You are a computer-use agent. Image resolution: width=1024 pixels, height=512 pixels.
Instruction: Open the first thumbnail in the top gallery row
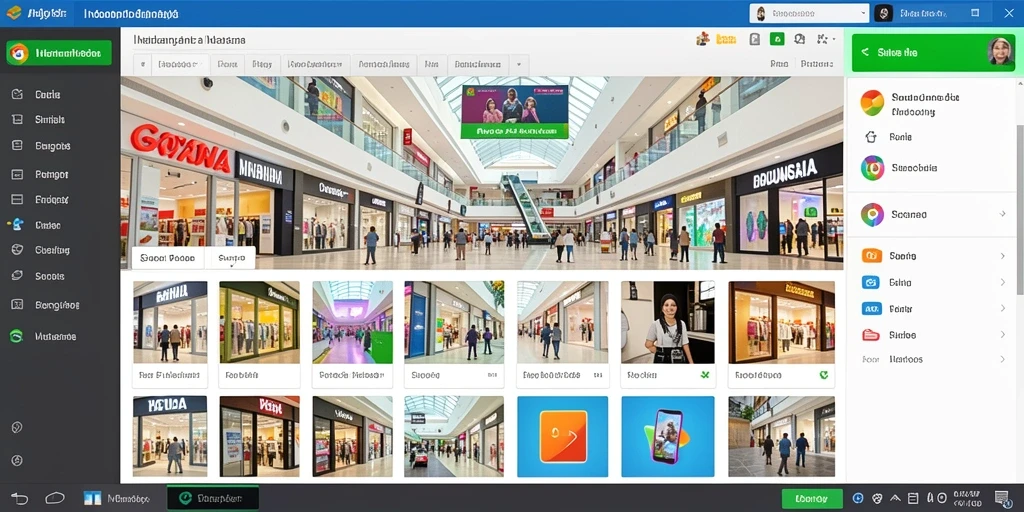[170, 322]
